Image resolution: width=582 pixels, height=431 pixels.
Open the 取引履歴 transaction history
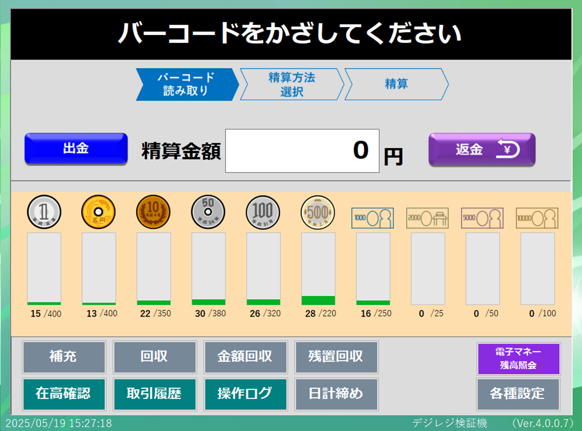154,394
